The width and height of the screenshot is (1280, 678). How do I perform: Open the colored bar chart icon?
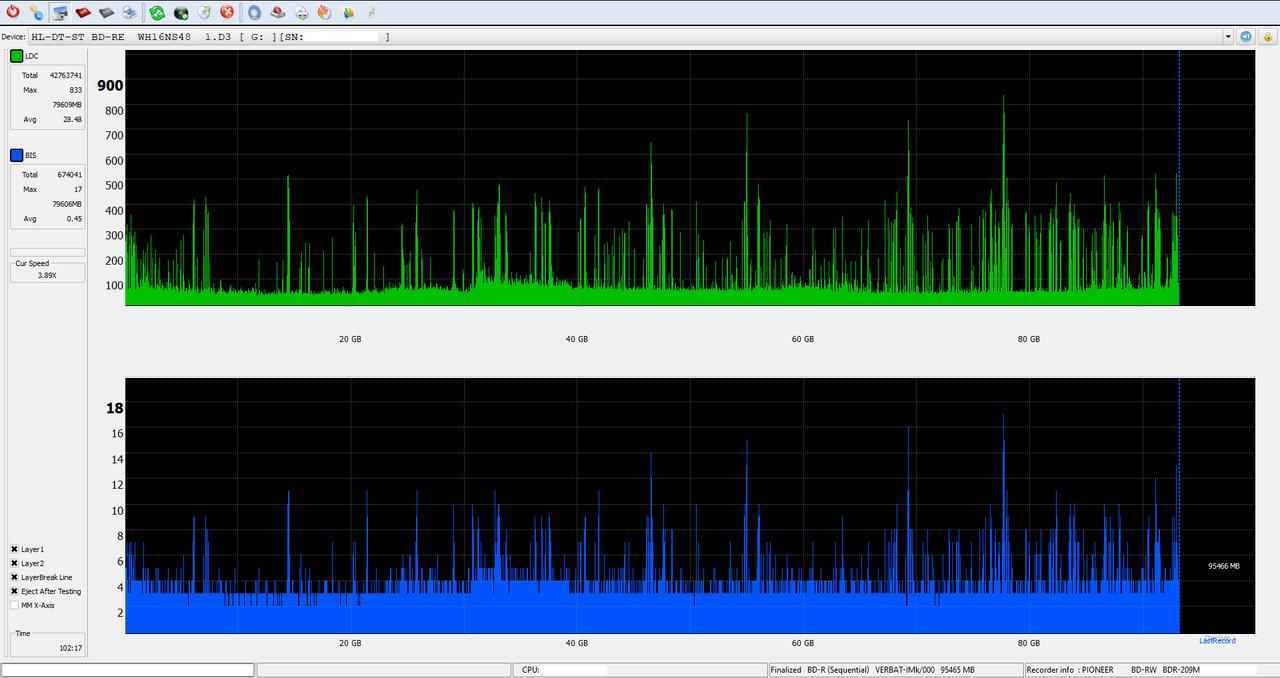pos(348,12)
